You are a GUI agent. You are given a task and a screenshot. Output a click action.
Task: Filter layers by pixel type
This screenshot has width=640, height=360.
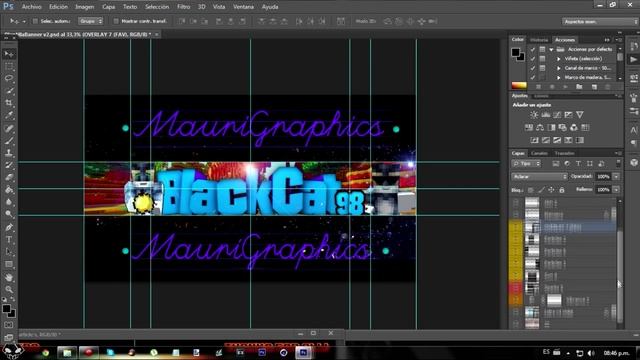pyautogui.click(x=556, y=164)
